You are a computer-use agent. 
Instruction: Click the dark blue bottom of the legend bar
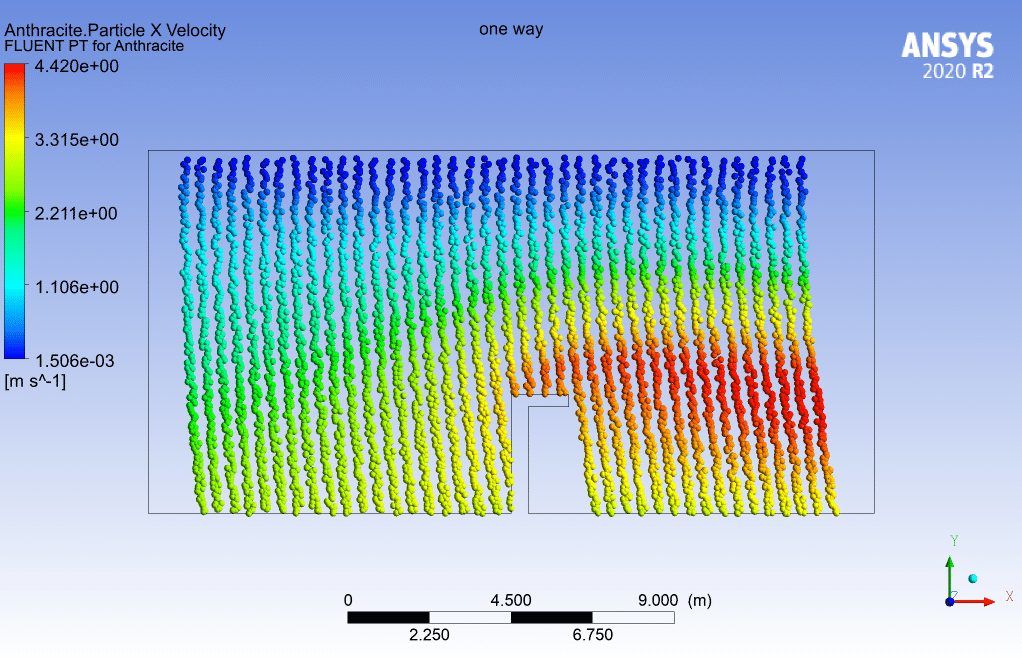point(15,351)
